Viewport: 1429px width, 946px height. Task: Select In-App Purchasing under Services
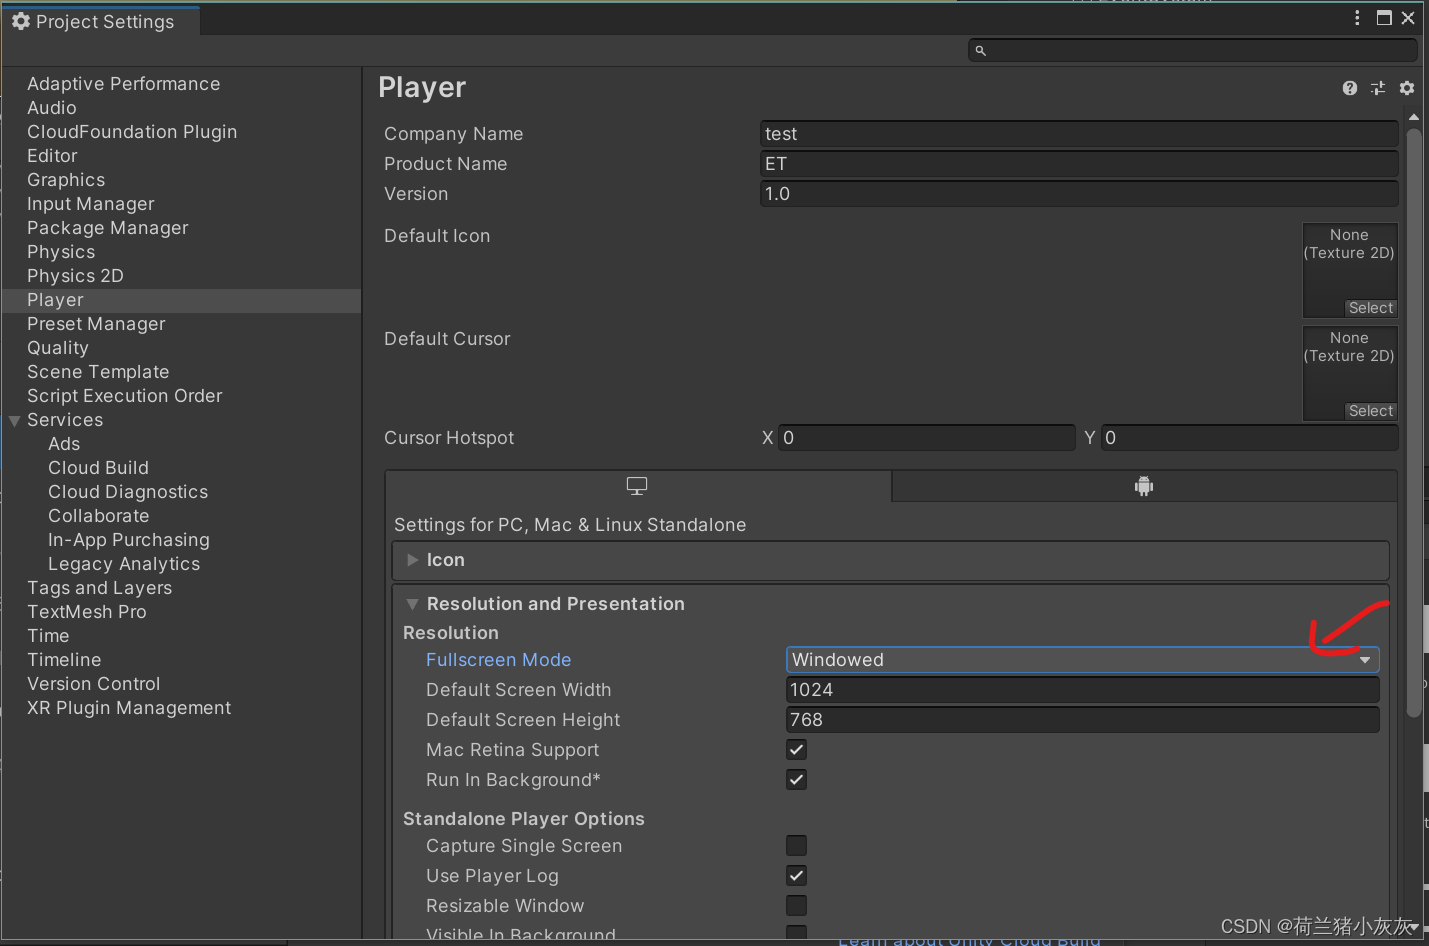click(x=129, y=540)
